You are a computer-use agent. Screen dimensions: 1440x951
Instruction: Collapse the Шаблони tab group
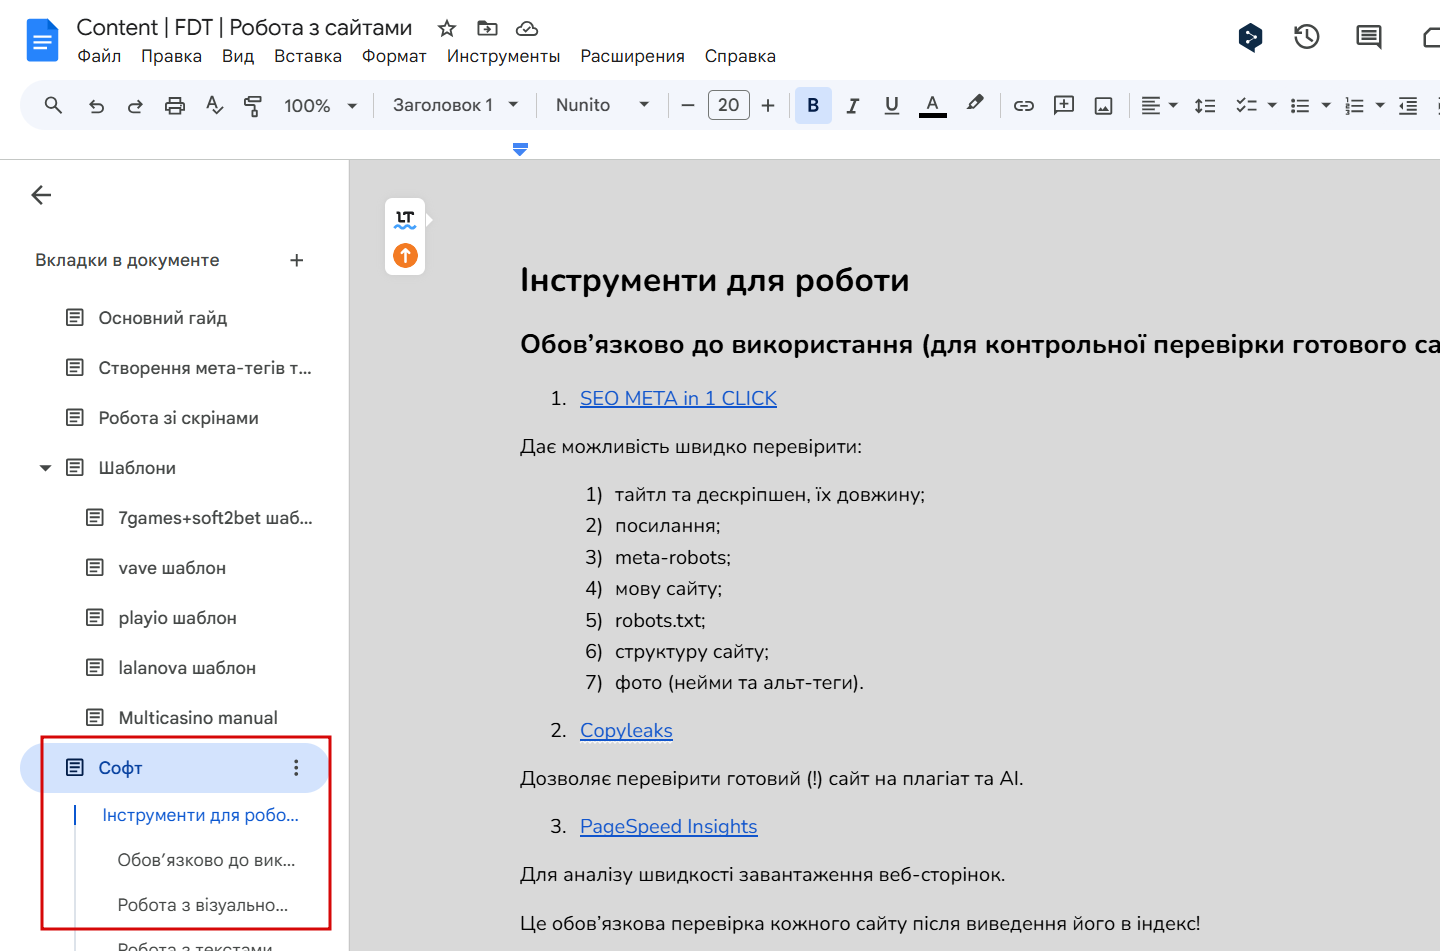coord(45,468)
